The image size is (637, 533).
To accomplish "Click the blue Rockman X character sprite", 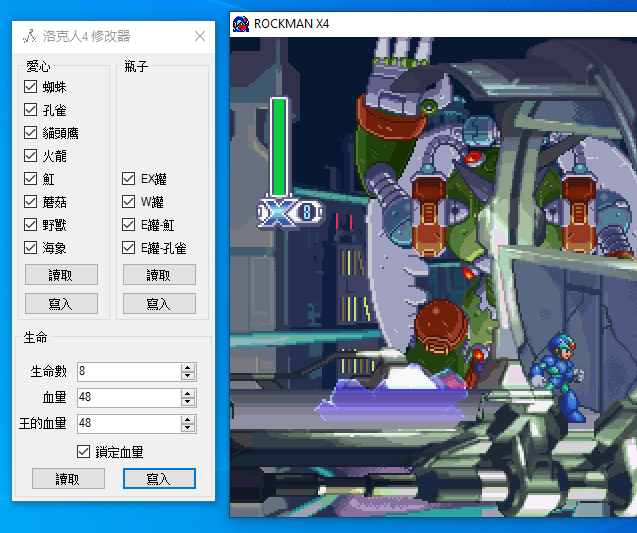I will pyautogui.click(x=558, y=378).
